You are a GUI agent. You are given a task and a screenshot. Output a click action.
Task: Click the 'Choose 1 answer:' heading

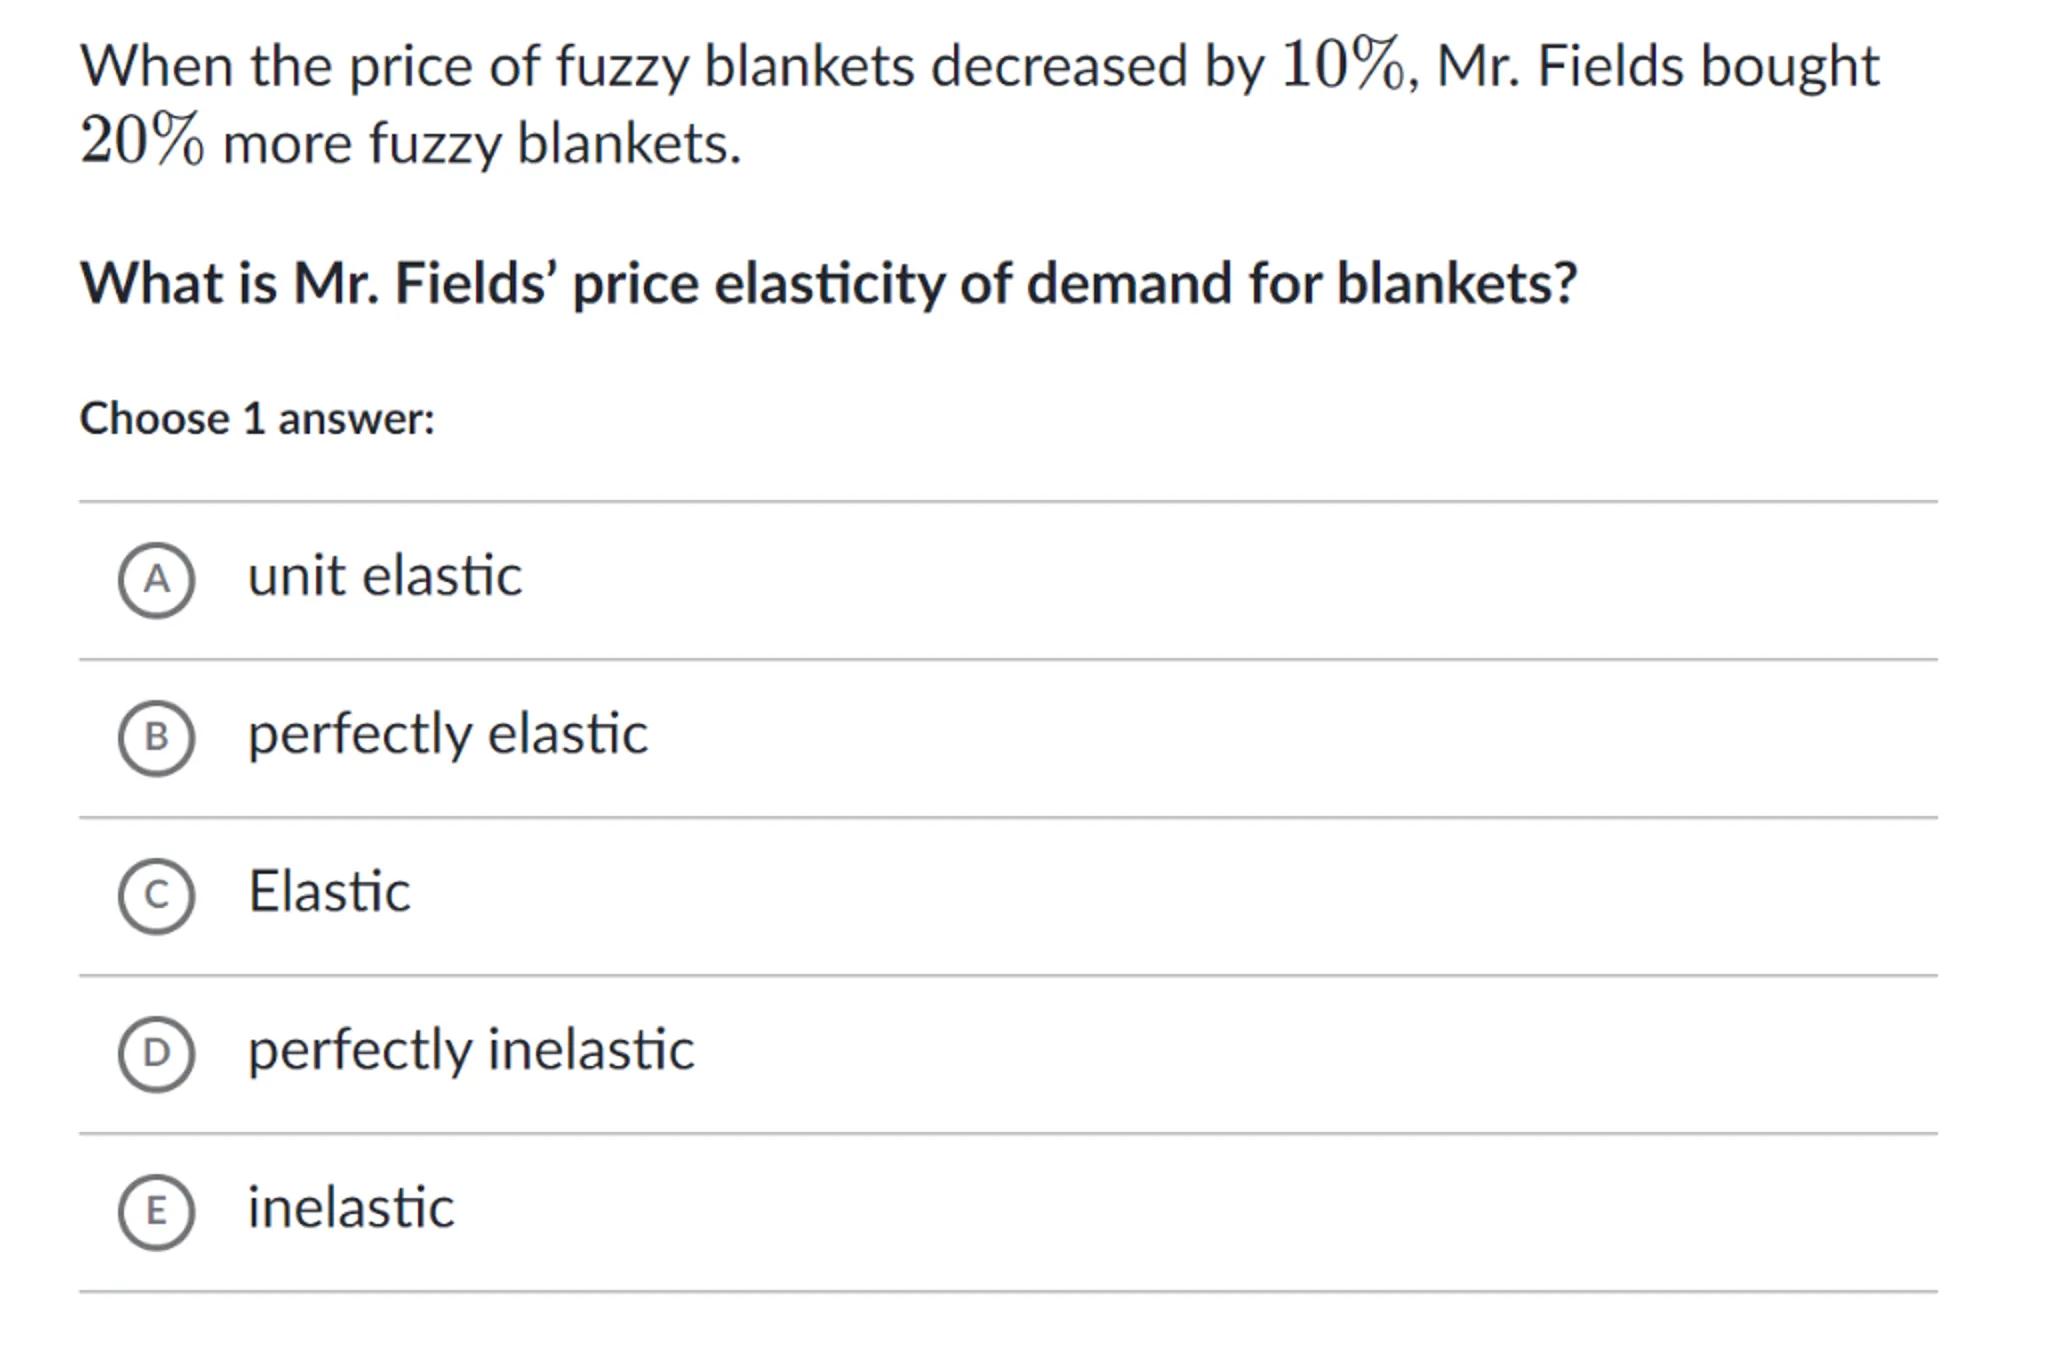point(257,418)
